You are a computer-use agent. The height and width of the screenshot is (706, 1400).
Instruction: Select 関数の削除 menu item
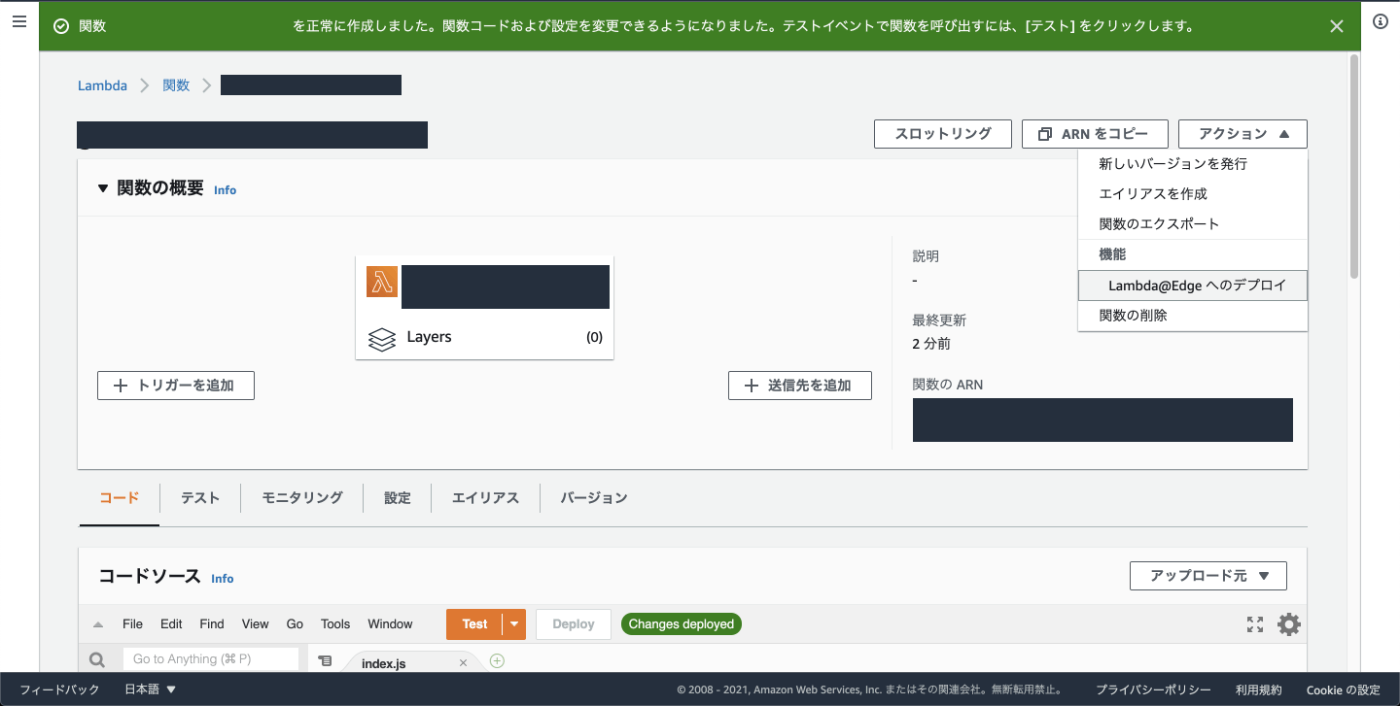(x=1192, y=316)
